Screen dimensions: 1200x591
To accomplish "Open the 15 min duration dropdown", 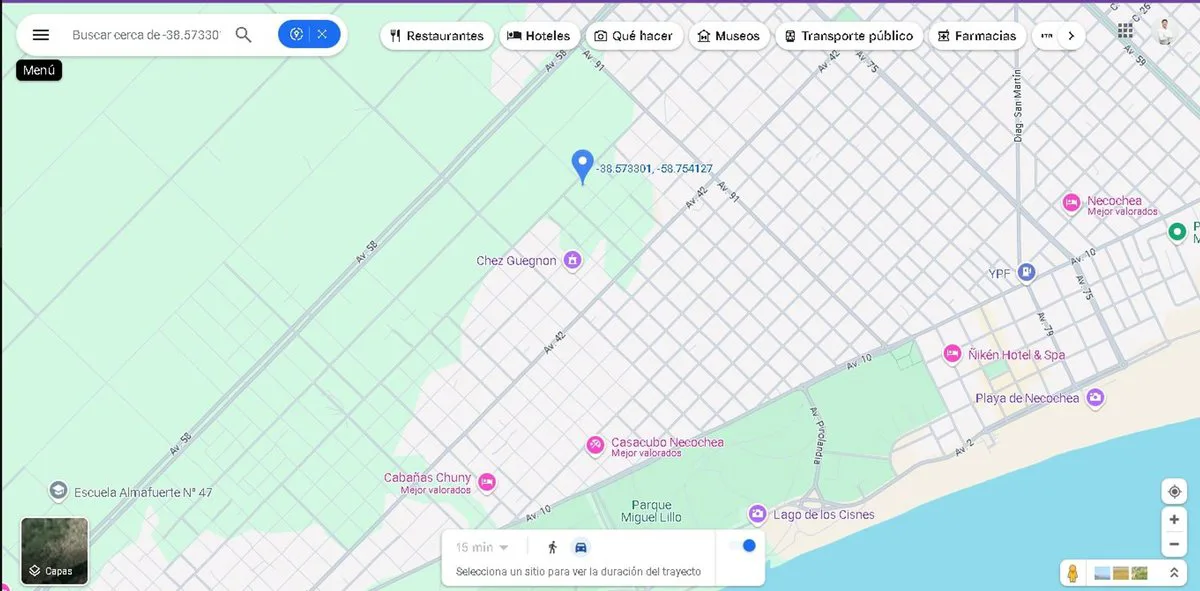I will coord(483,547).
